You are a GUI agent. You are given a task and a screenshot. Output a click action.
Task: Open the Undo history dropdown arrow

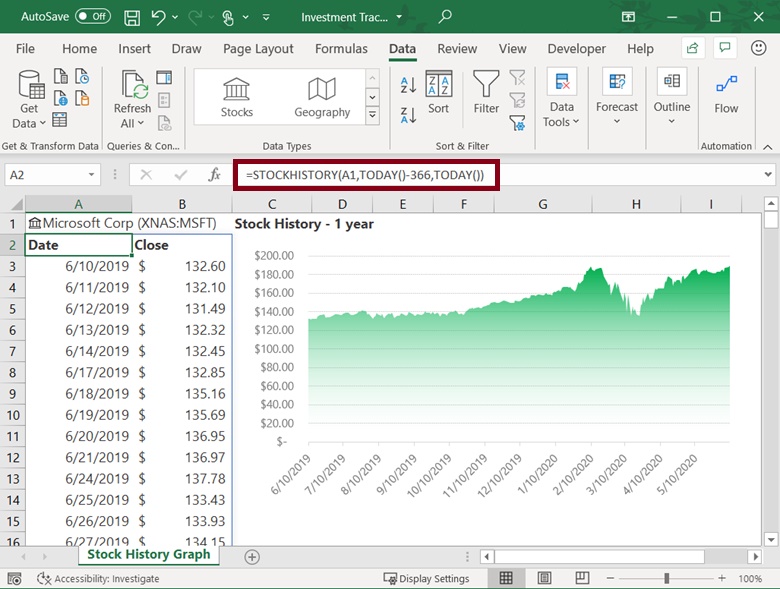175,17
